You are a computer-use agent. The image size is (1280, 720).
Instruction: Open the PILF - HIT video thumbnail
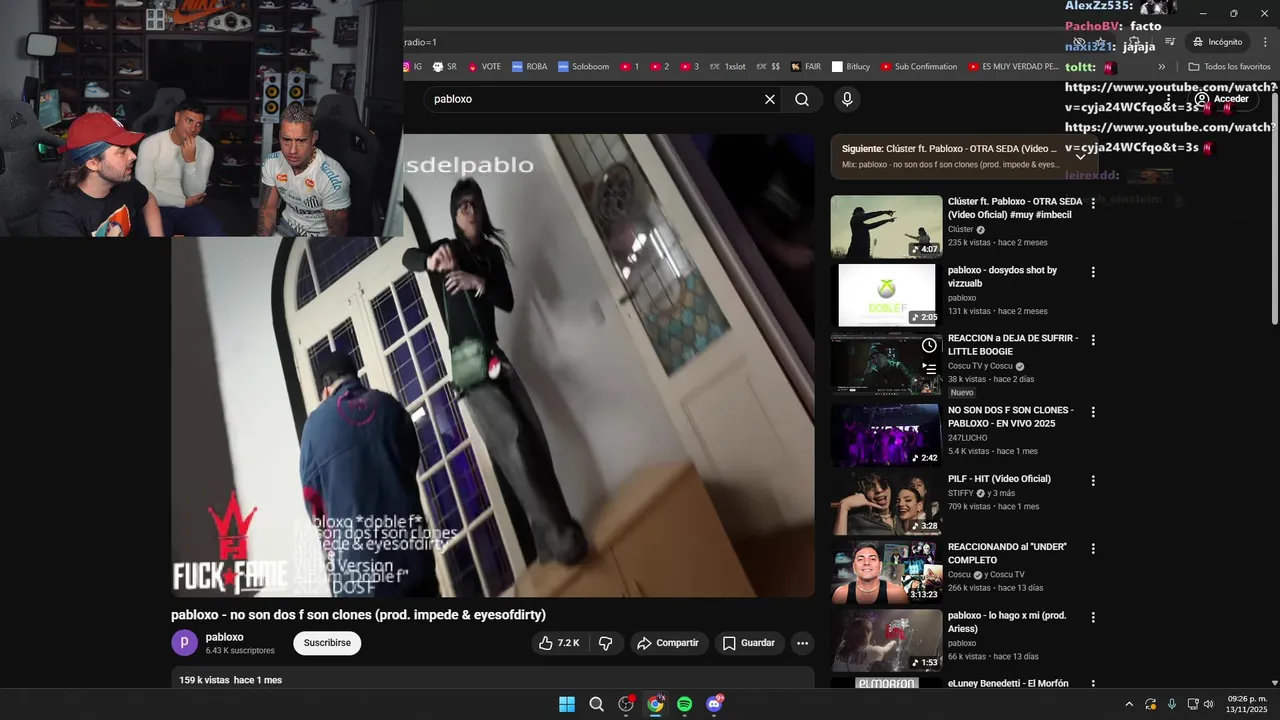pyautogui.click(x=886, y=503)
